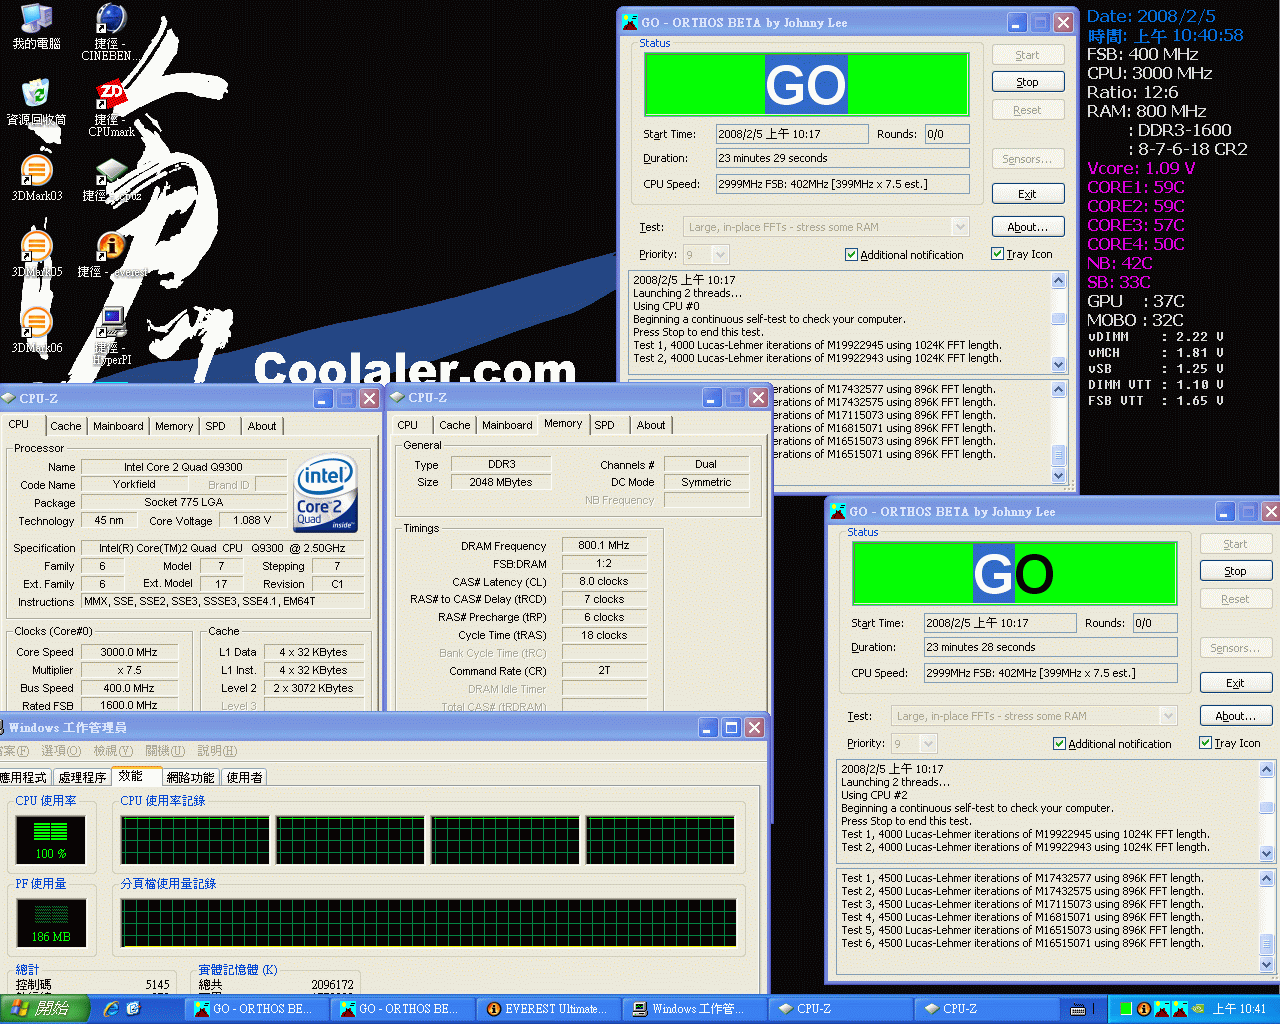Click CAS# Latency value 8.0 clocks
This screenshot has height=1024, width=1280.
click(x=604, y=581)
